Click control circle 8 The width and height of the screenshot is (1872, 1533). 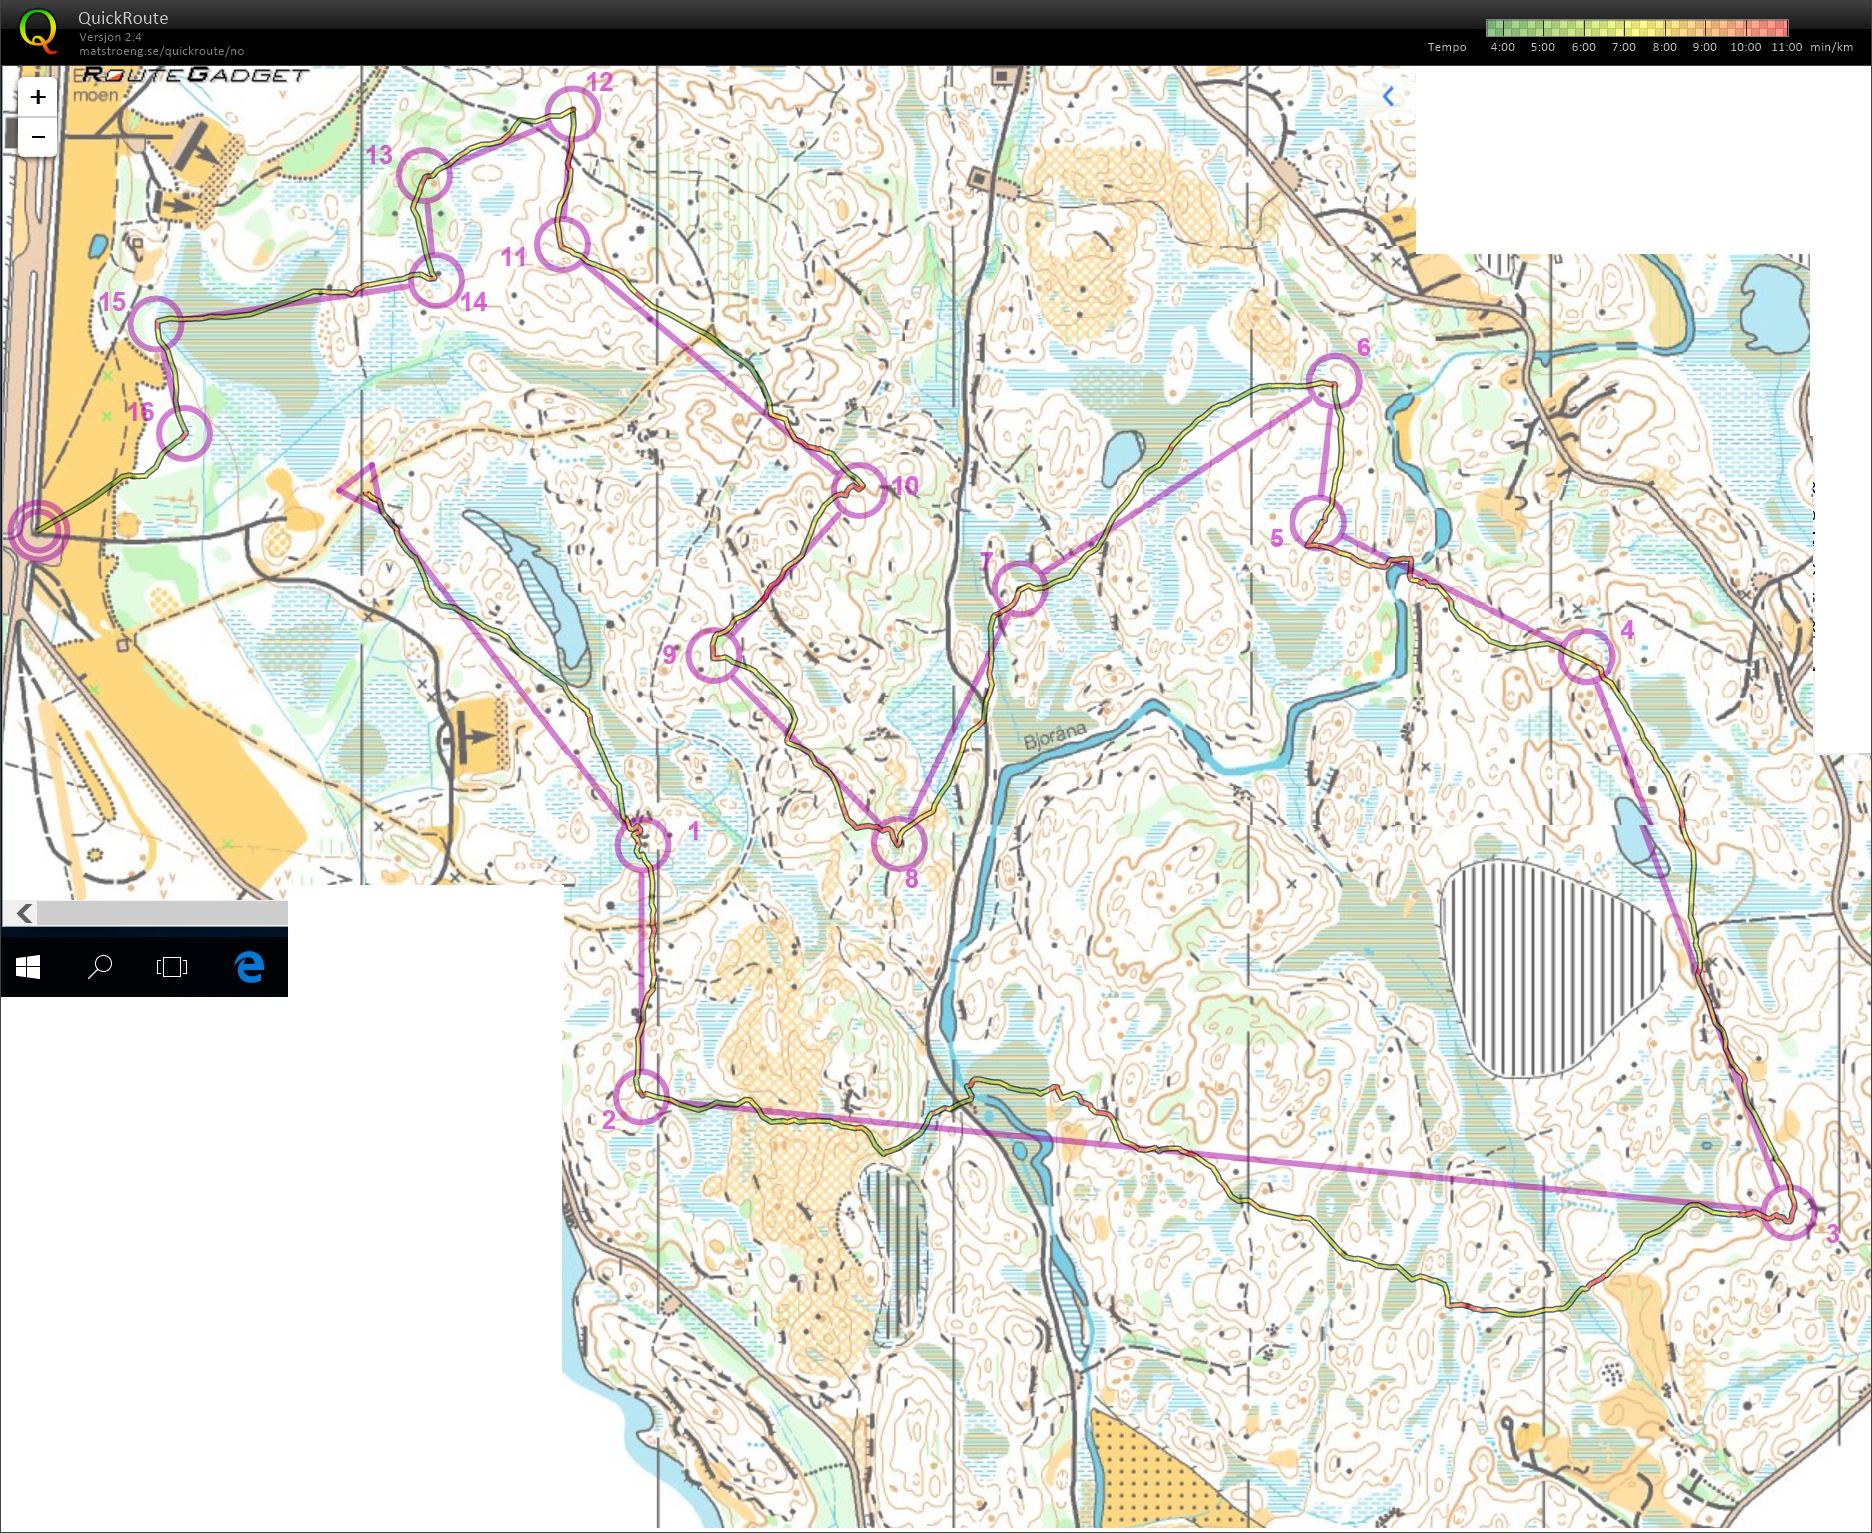coord(899,844)
